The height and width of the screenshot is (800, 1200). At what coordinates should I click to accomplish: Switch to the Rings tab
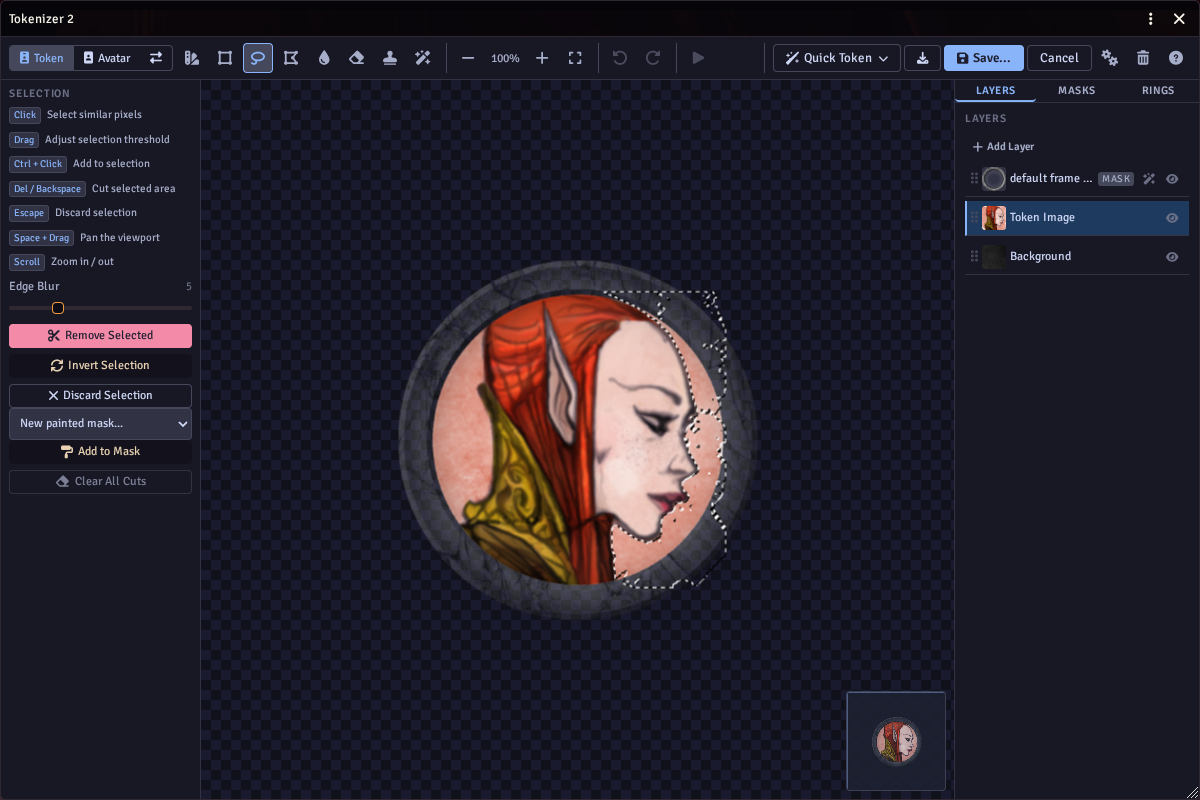(x=1158, y=90)
